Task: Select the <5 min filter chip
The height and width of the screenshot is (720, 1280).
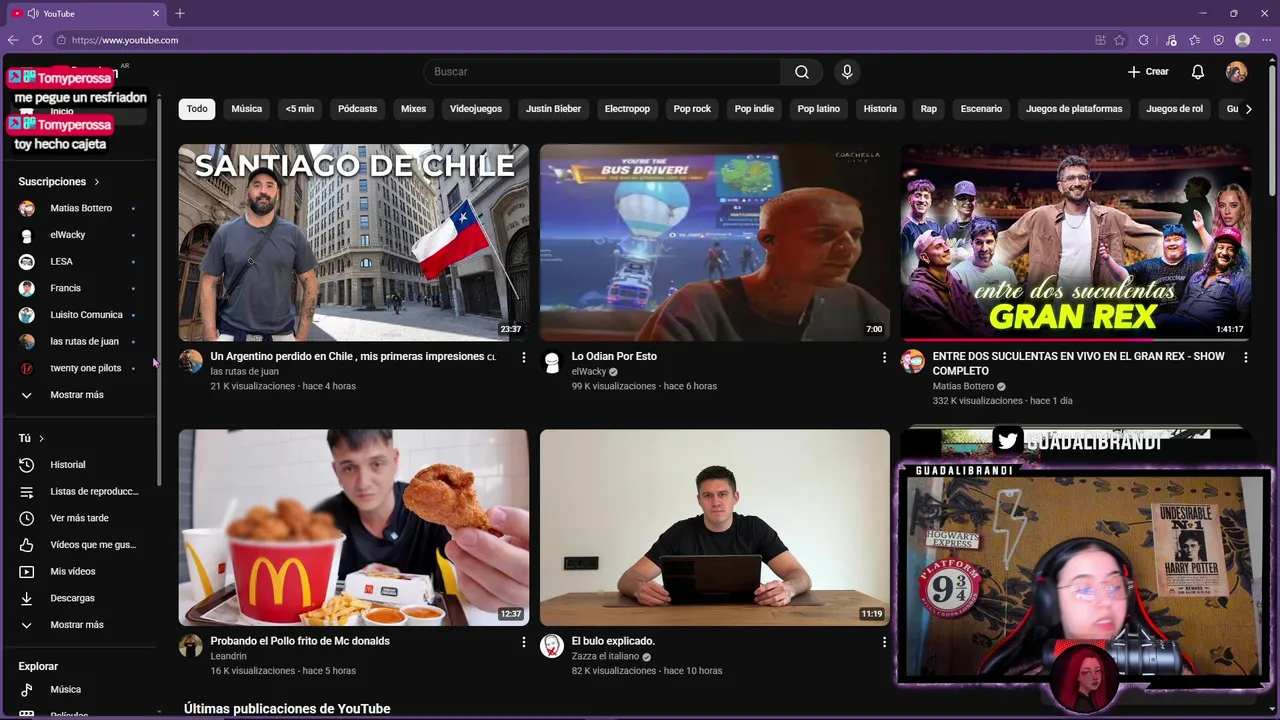Action: 299,109
